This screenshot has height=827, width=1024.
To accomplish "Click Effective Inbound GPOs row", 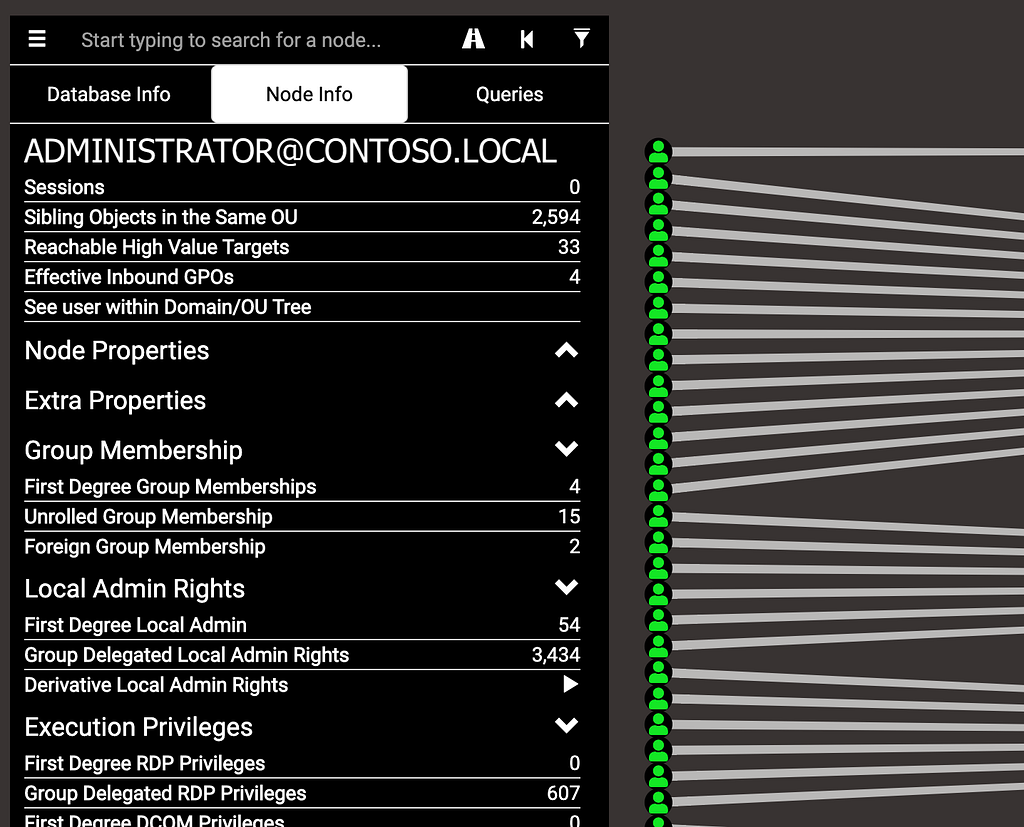I will click(302, 277).
